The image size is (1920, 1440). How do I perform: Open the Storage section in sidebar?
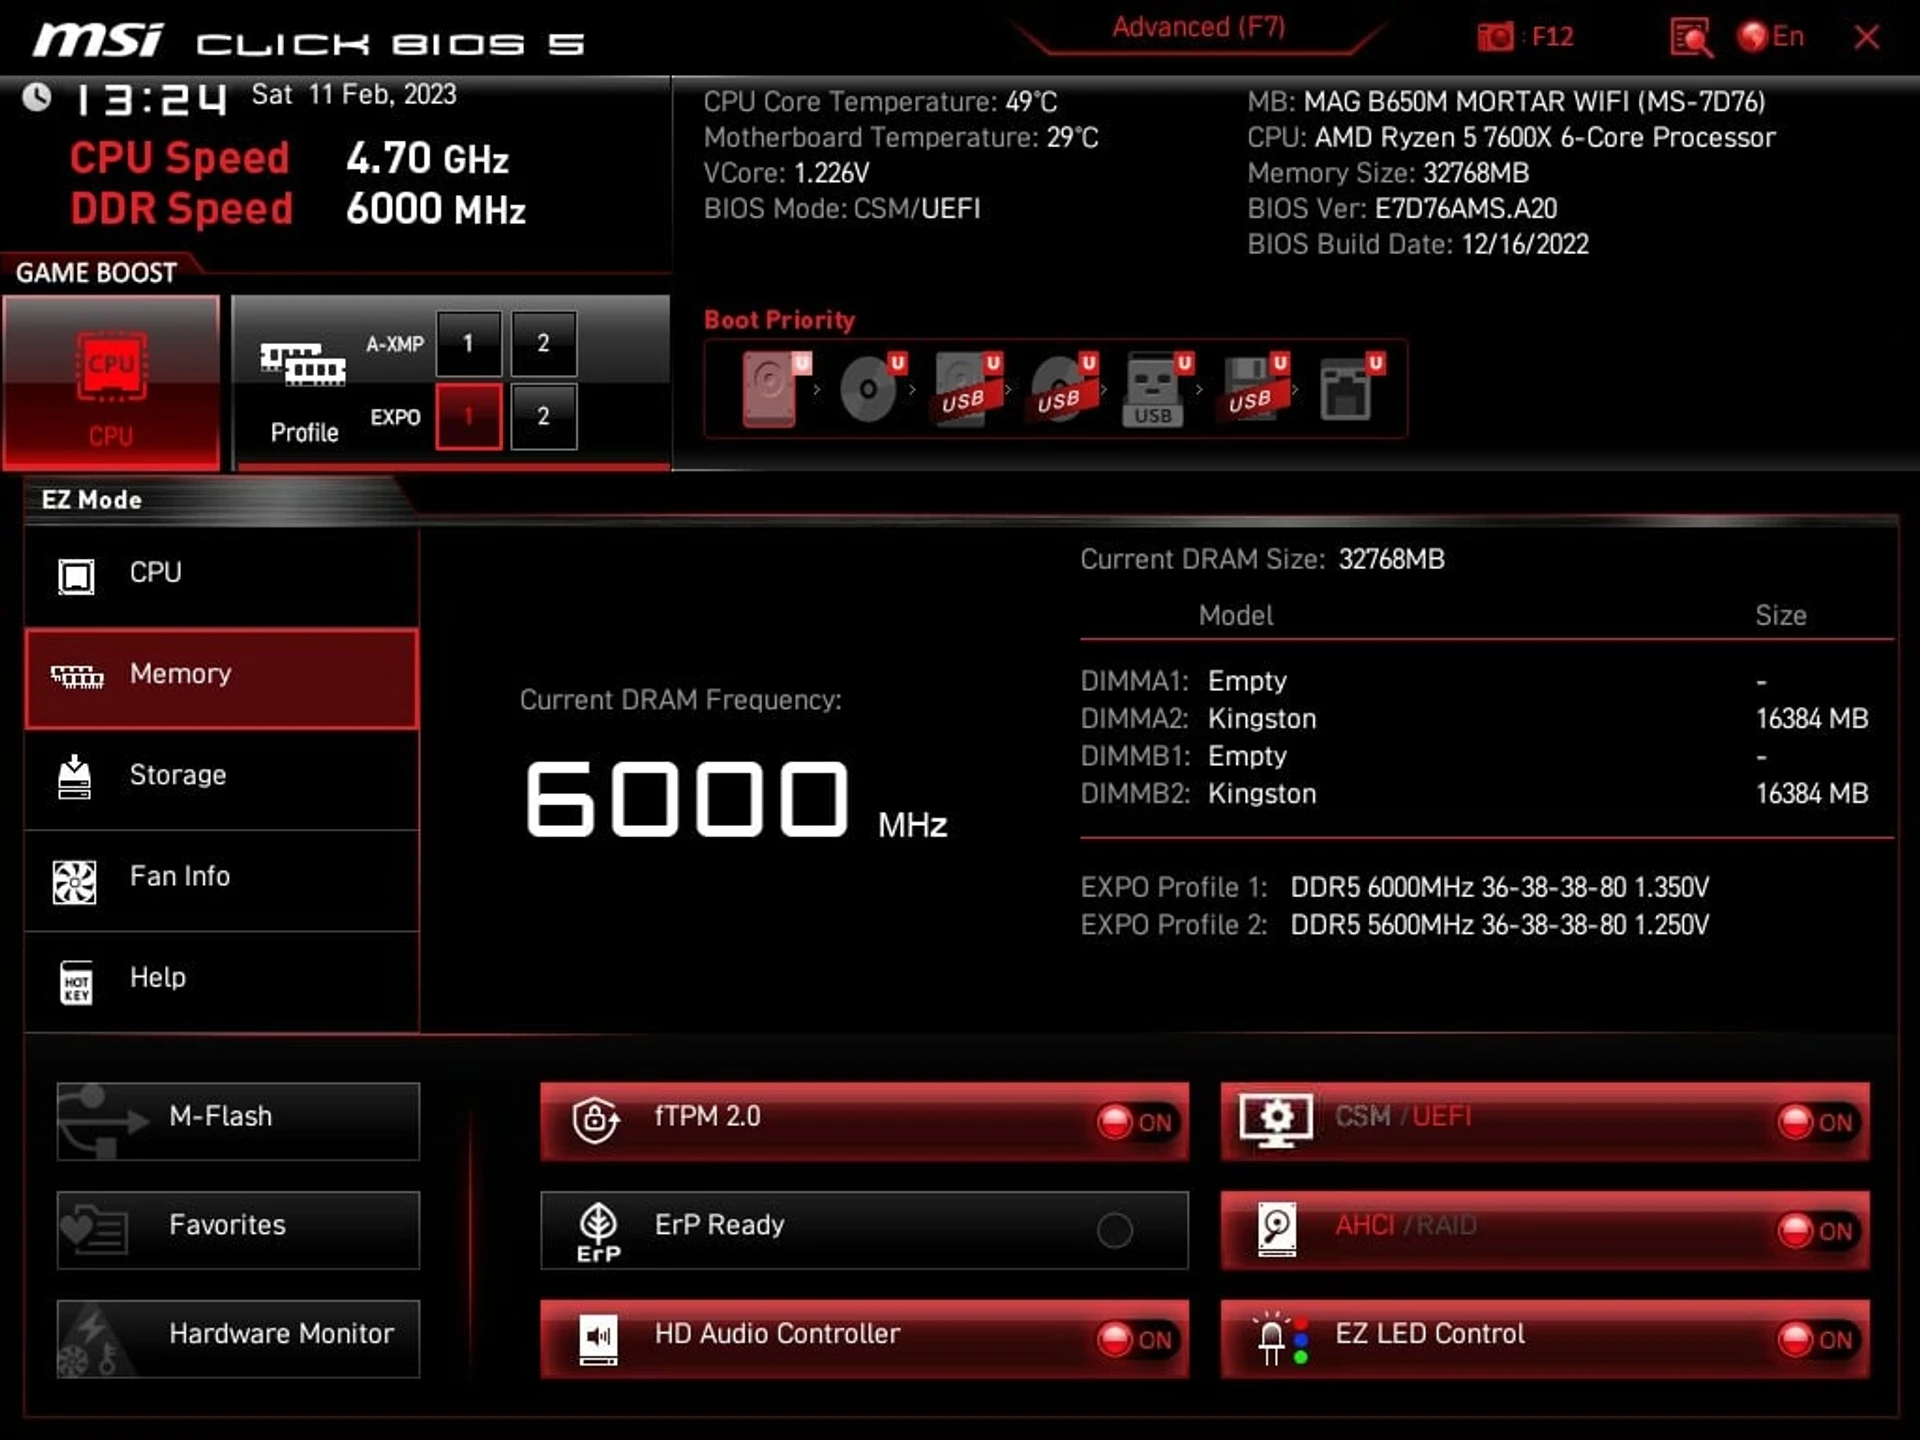221,779
